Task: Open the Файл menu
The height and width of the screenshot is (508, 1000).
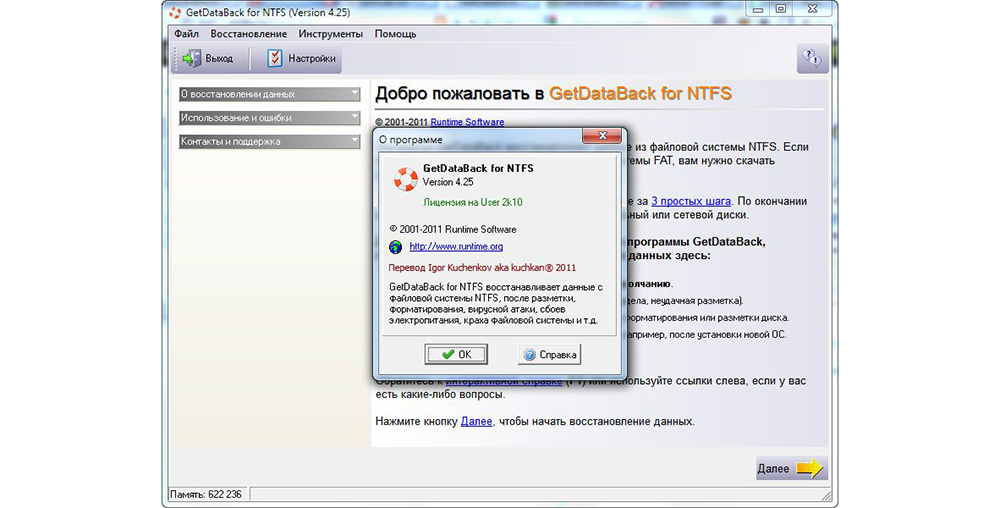Action: [x=186, y=33]
